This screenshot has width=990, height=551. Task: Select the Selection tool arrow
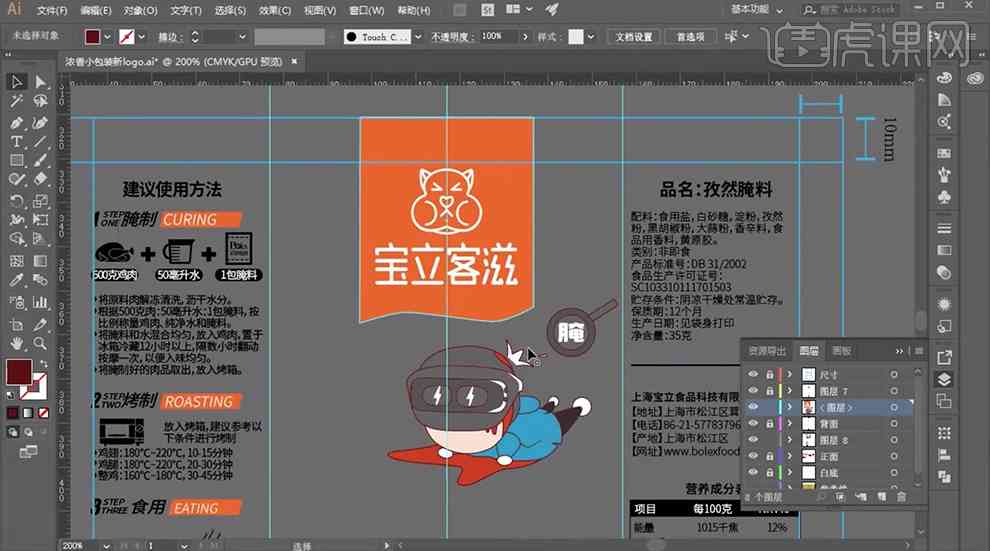(x=16, y=81)
